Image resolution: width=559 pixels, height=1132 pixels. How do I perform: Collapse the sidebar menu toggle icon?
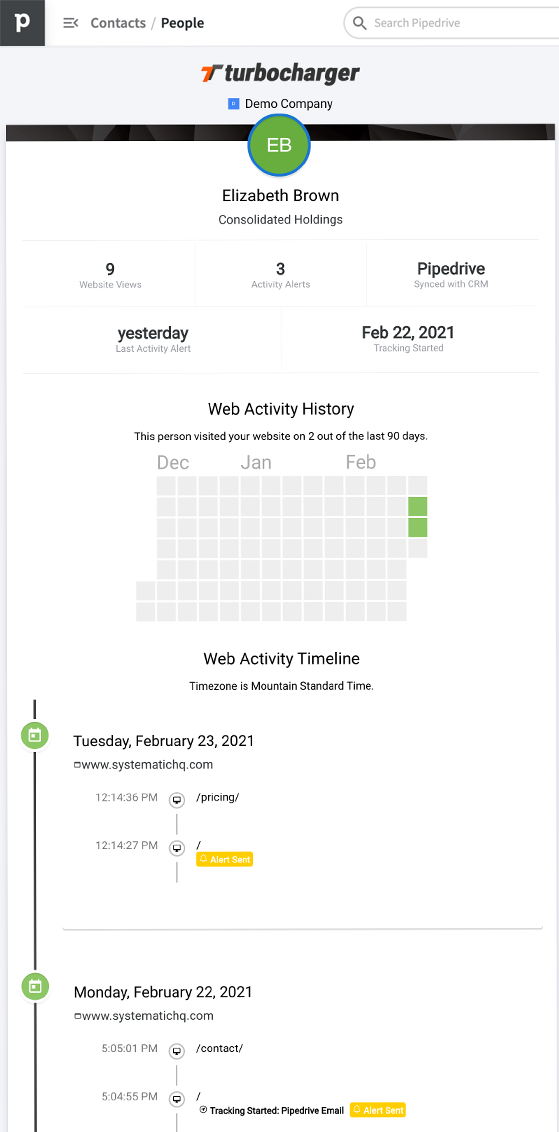(x=71, y=23)
